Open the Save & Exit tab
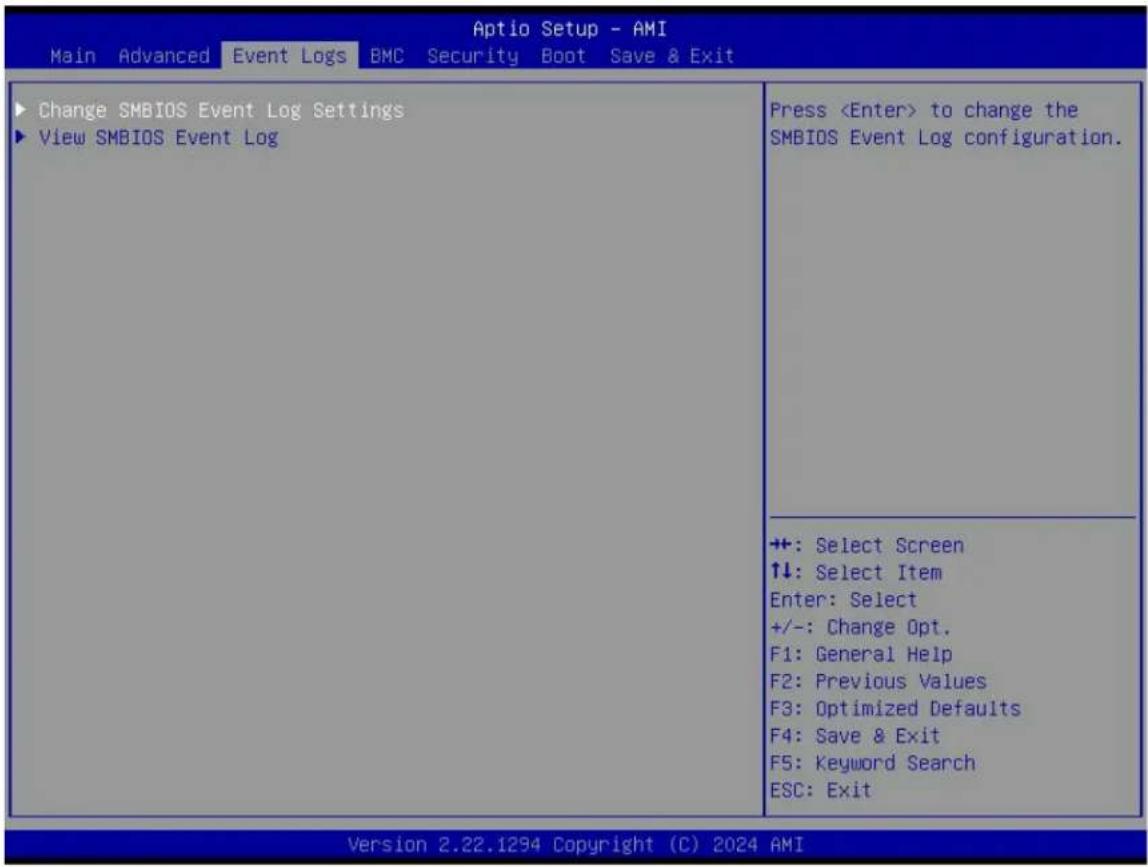 coord(671,56)
